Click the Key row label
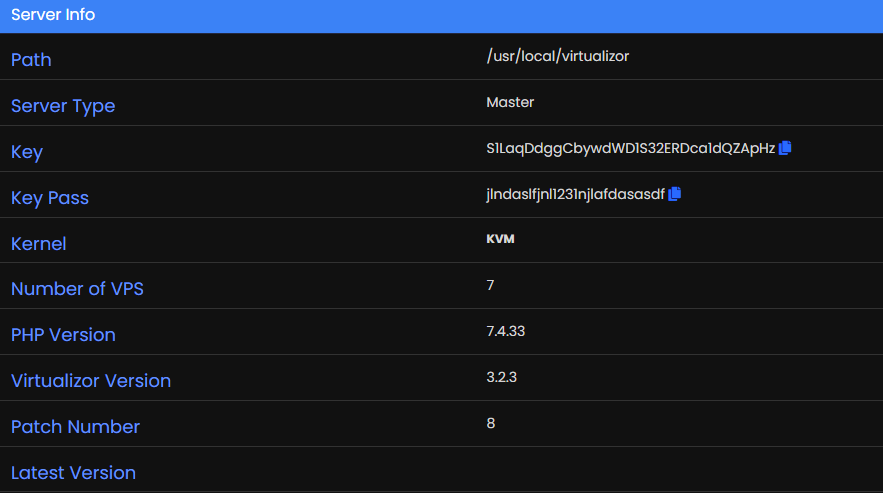Image resolution: width=883 pixels, height=493 pixels. click(x=27, y=152)
